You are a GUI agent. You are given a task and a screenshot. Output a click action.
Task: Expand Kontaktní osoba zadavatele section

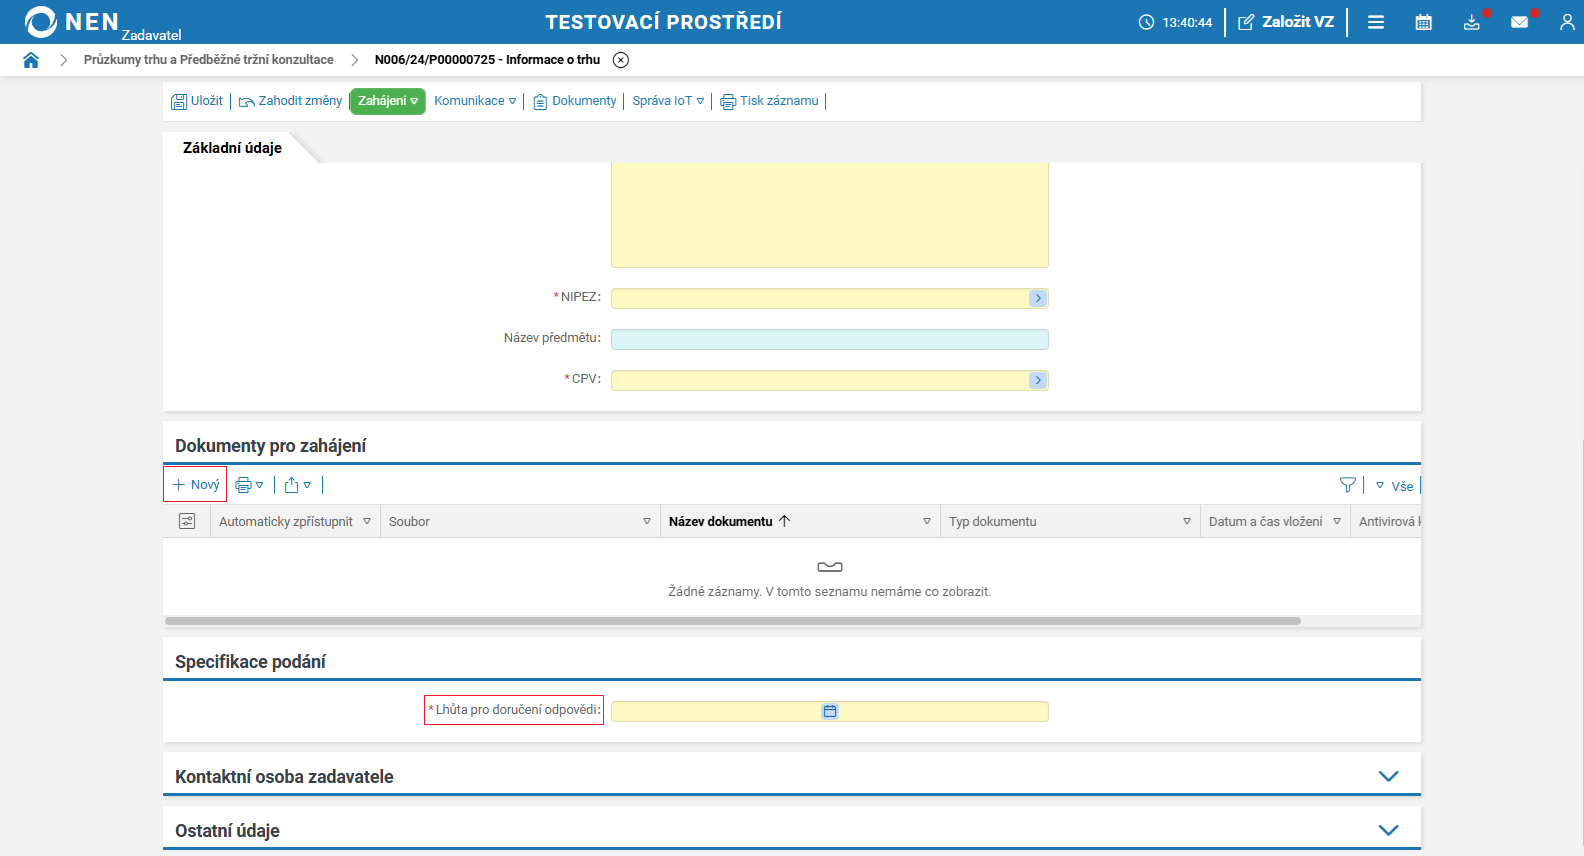1388,776
